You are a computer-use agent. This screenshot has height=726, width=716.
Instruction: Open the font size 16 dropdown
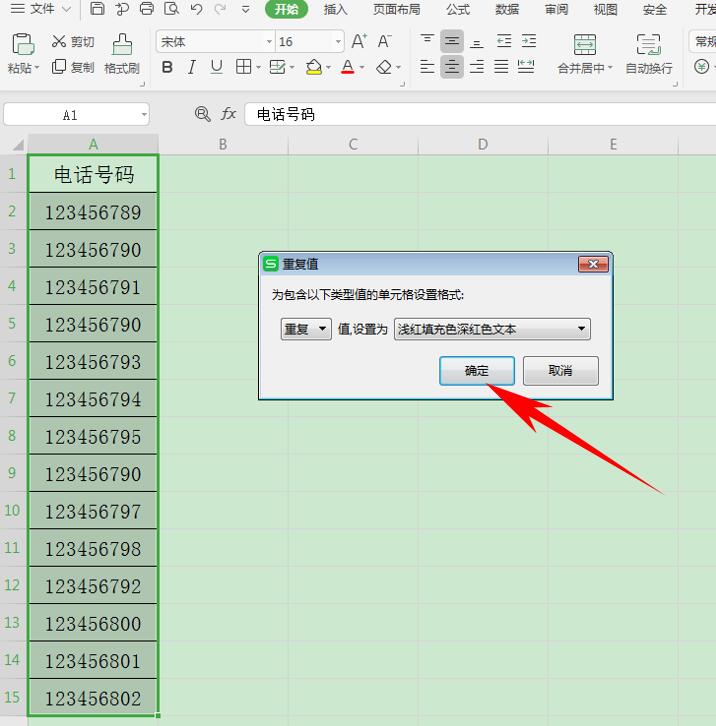tap(338, 42)
